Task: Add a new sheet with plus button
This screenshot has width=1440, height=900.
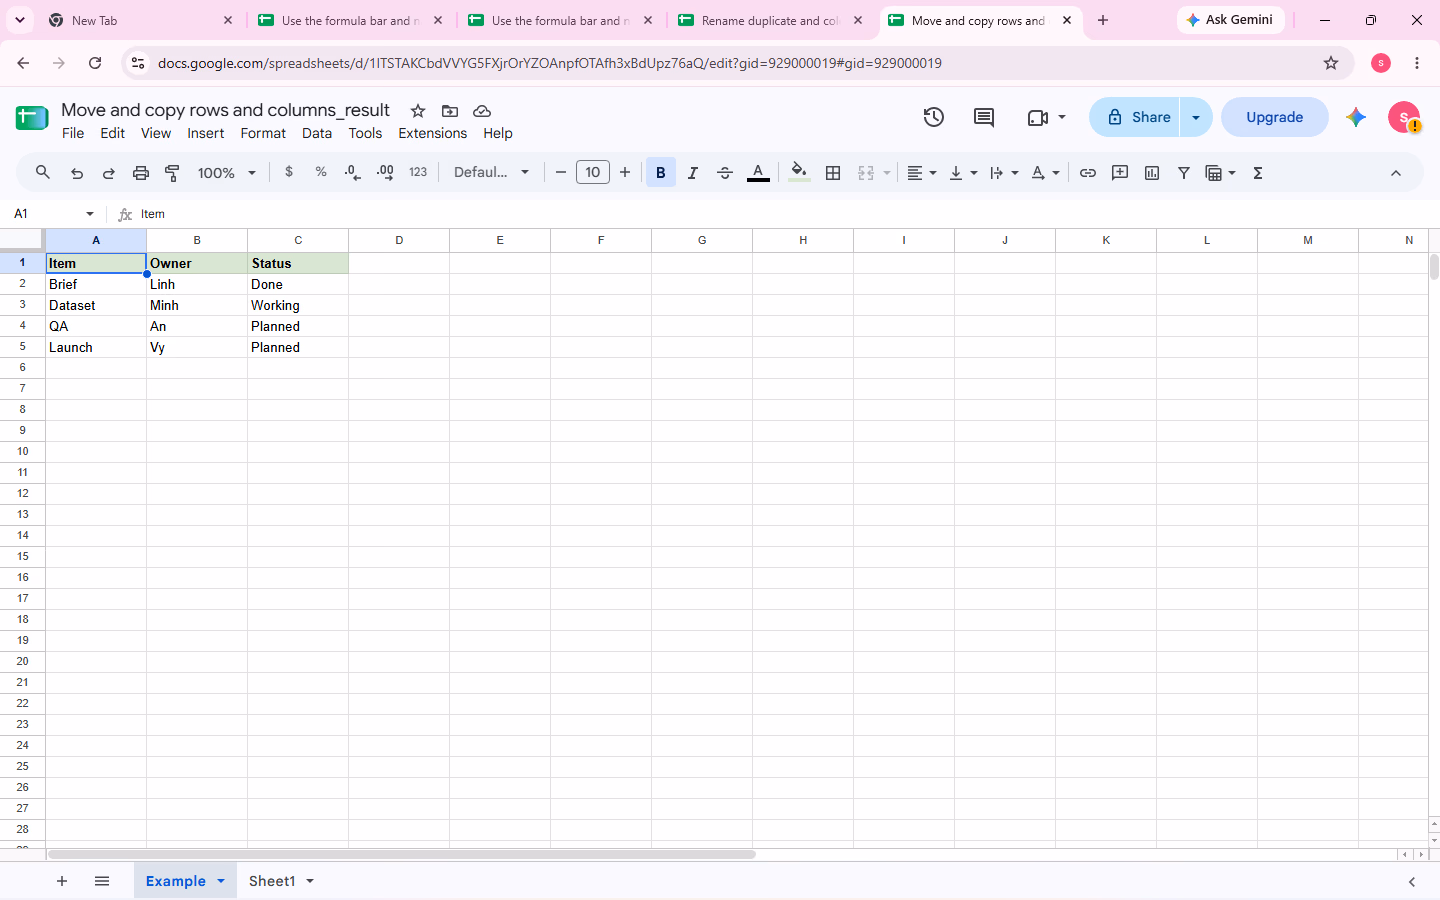Action: click(x=62, y=881)
